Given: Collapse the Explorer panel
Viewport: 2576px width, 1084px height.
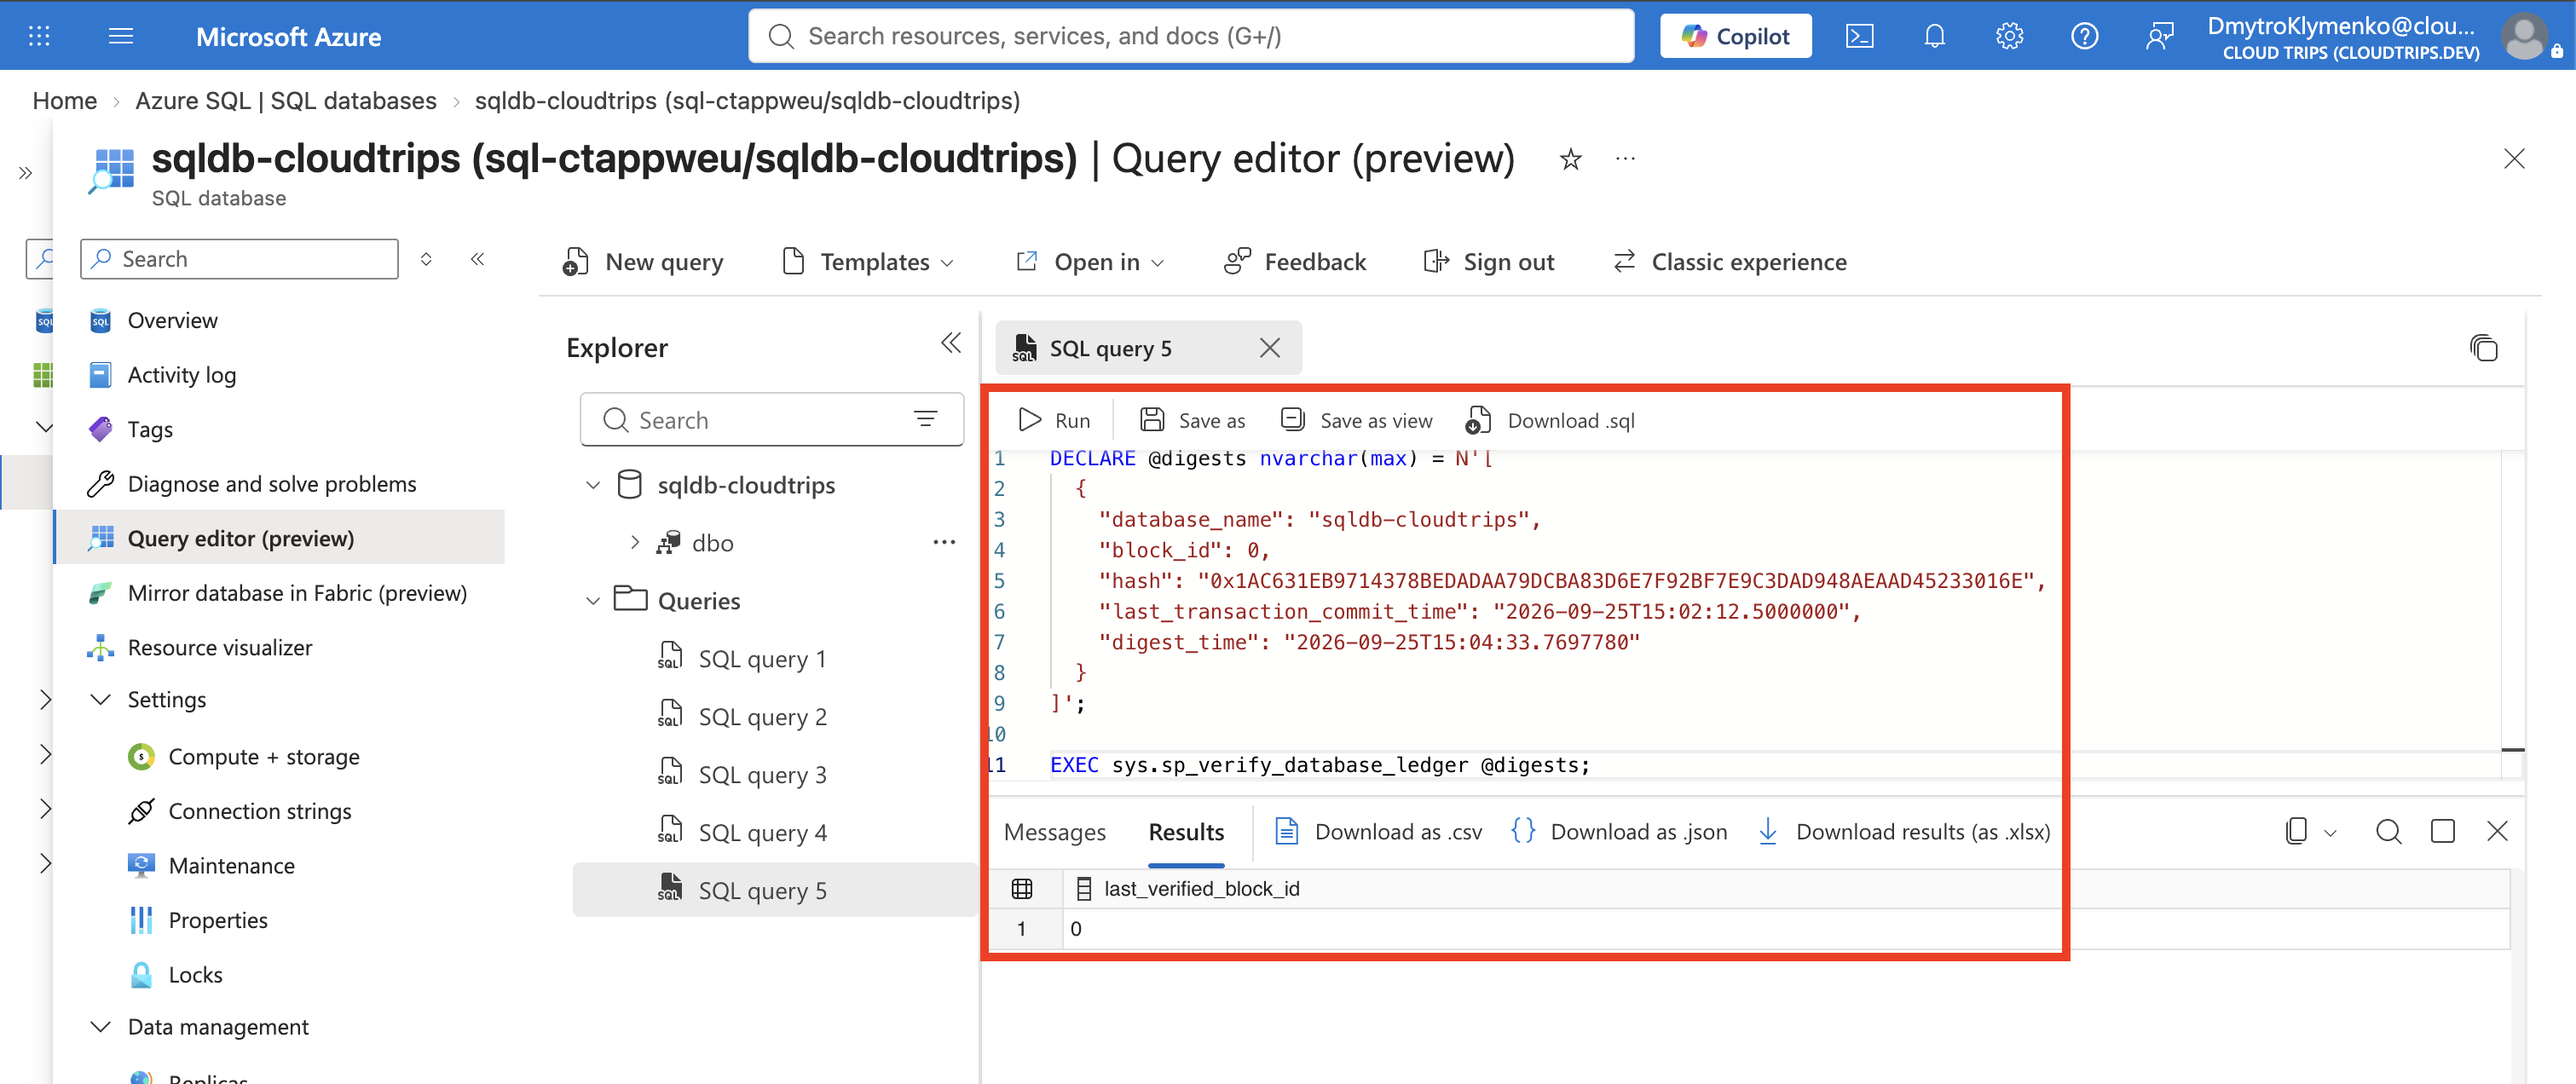Looking at the screenshot, I should click(951, 344).
